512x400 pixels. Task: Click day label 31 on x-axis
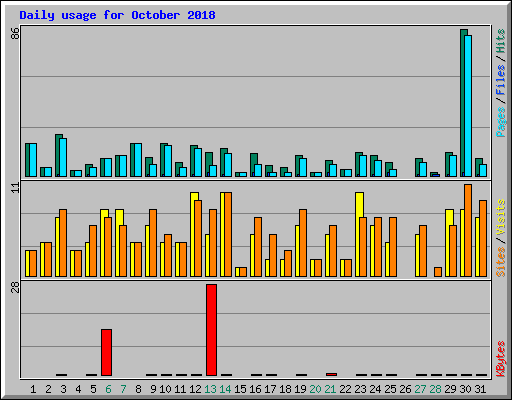pos(480,389)
